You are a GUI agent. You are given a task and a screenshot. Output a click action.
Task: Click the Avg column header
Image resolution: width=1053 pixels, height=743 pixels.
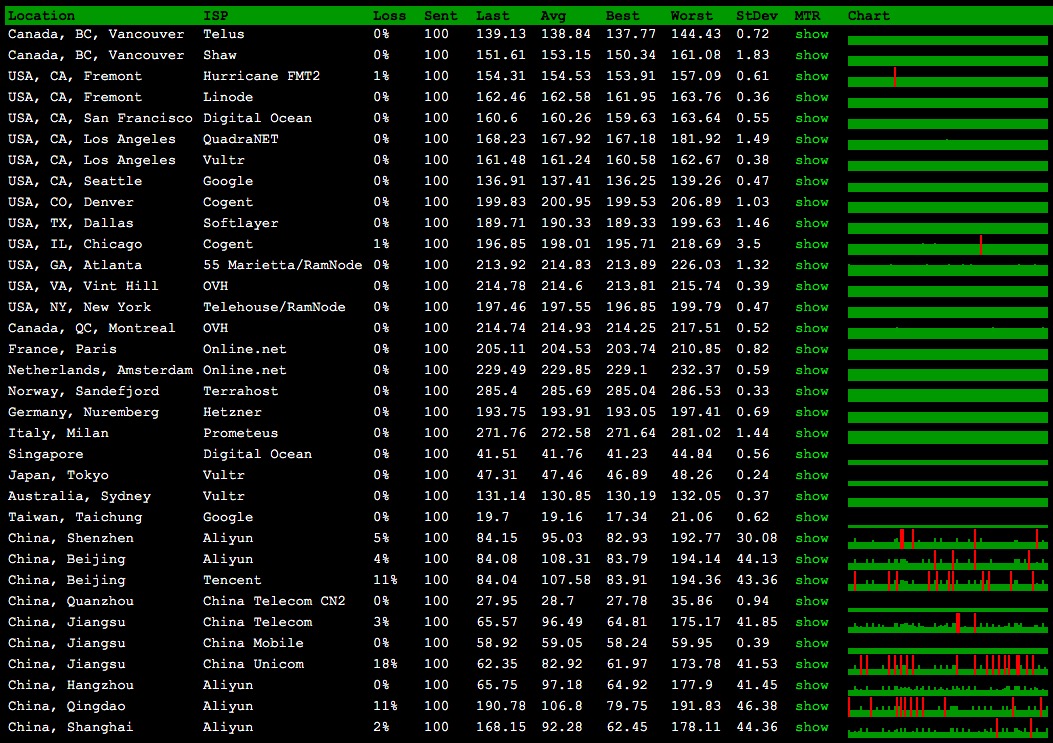click(x=552, y=16)
